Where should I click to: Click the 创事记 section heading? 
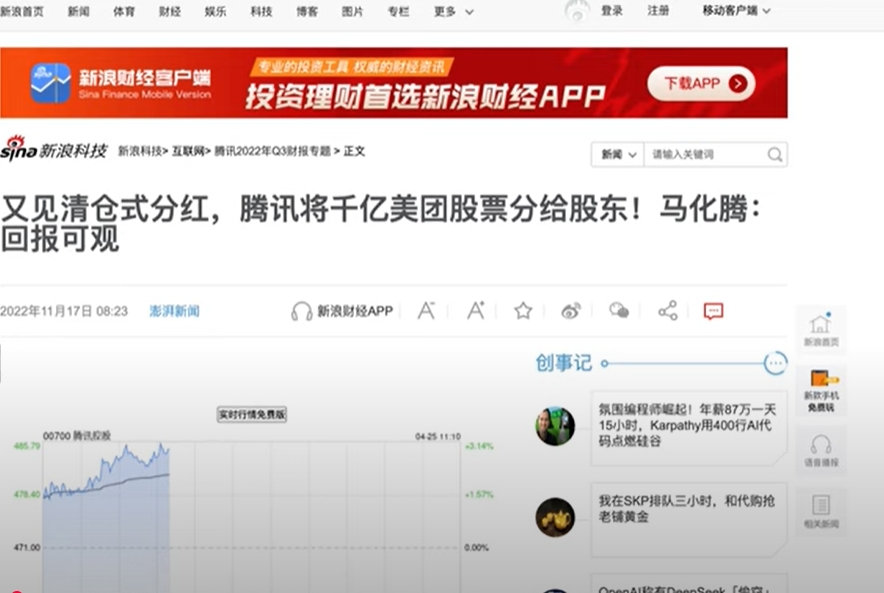[x=563, y=363]
